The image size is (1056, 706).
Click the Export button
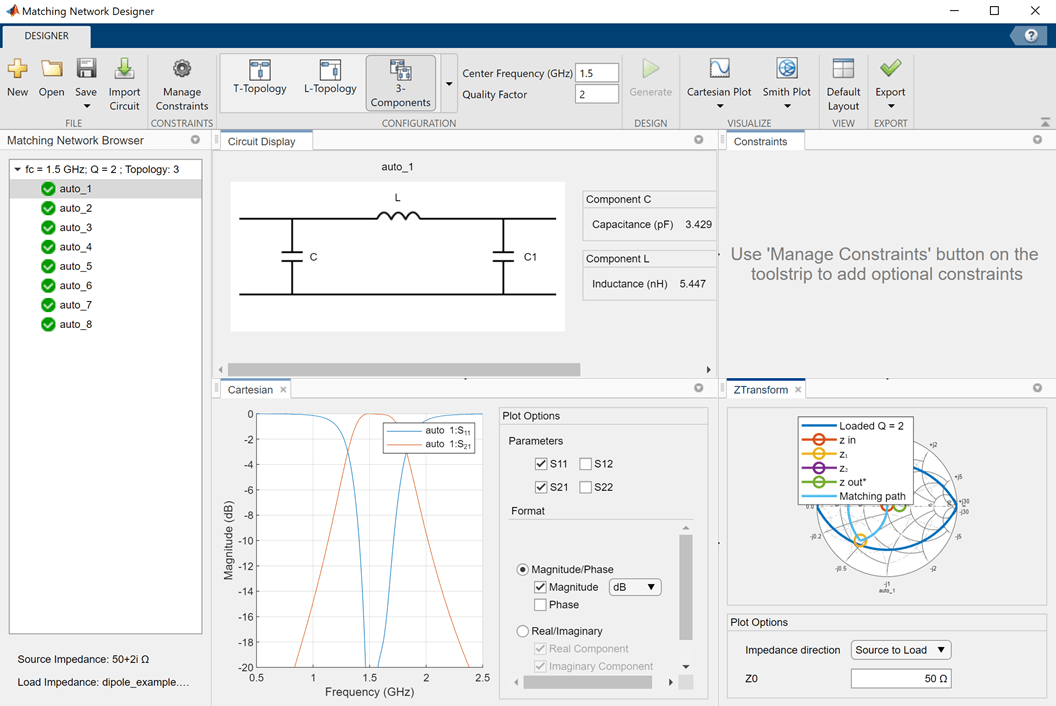pyautogui.click(x=890, y=69)
